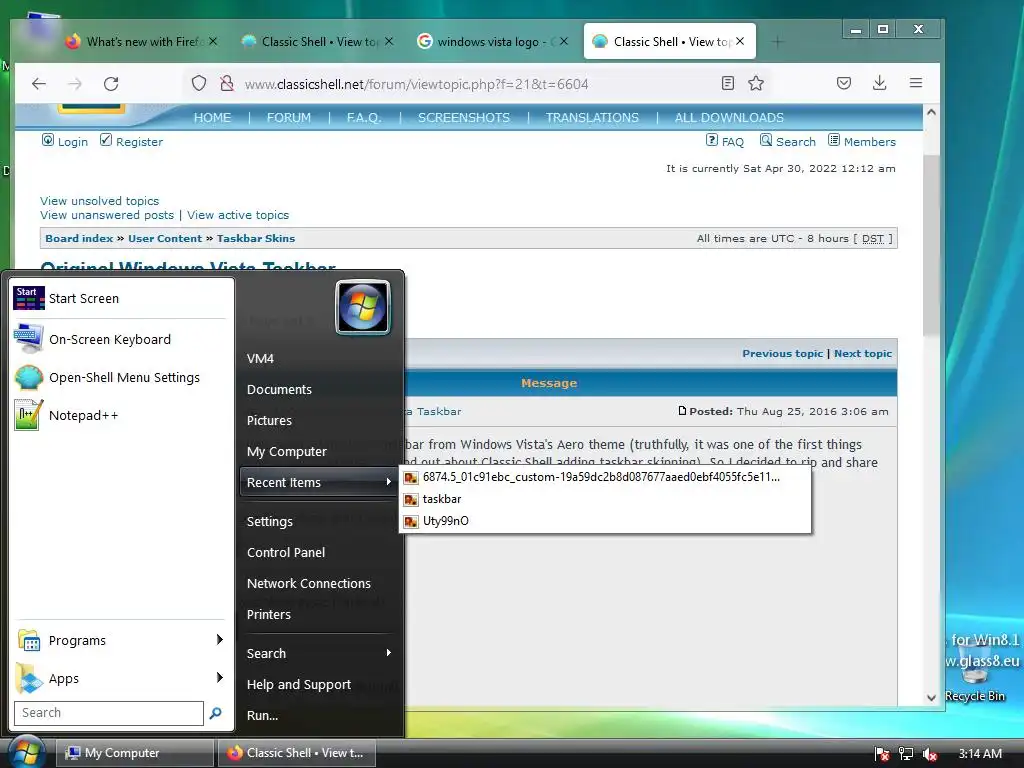Click the start menu Search box

(x=109, y=713)
